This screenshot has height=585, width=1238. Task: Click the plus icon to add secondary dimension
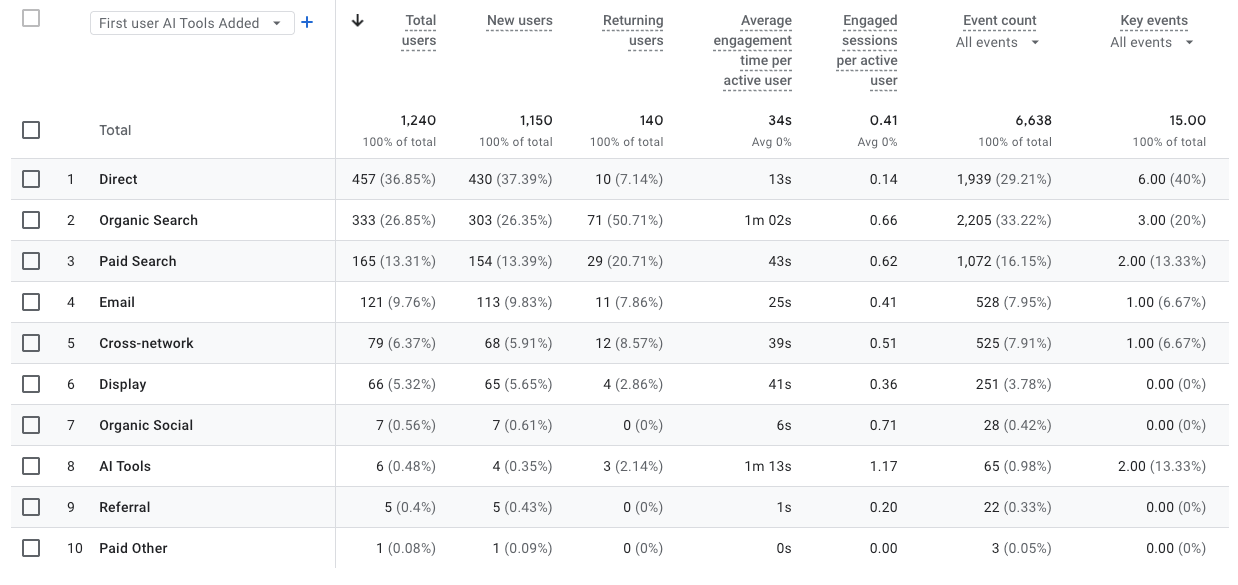[x=307, y=22]
